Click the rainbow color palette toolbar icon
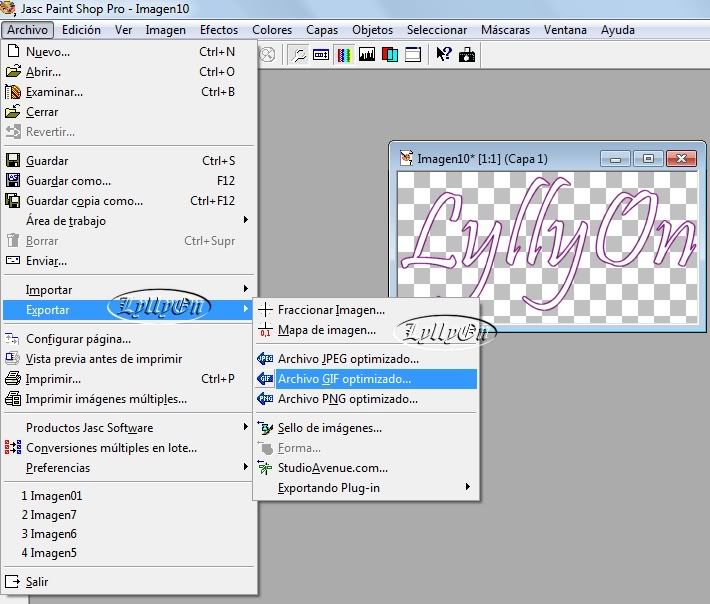 344,55
